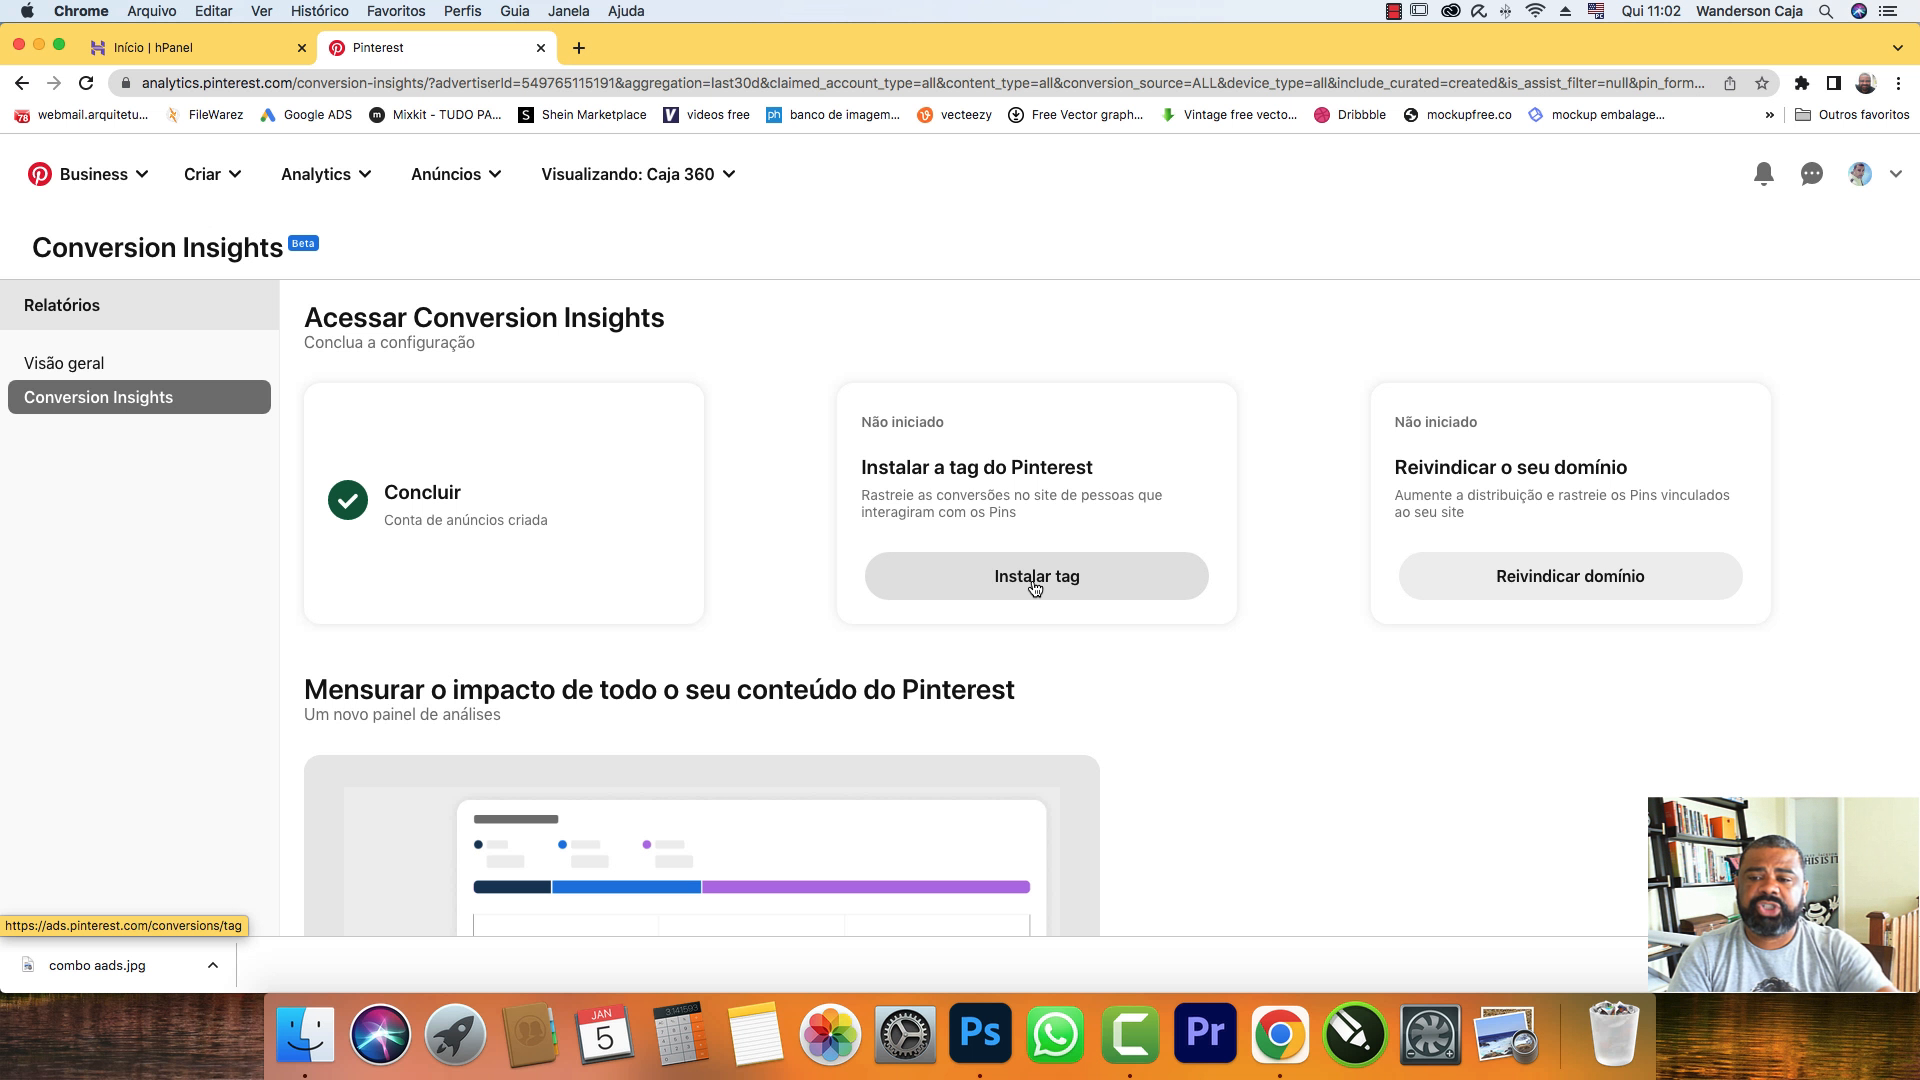Open WhatsApp from the dock
This screenshot has height=1080, width=1920.
[1055, 1035]
